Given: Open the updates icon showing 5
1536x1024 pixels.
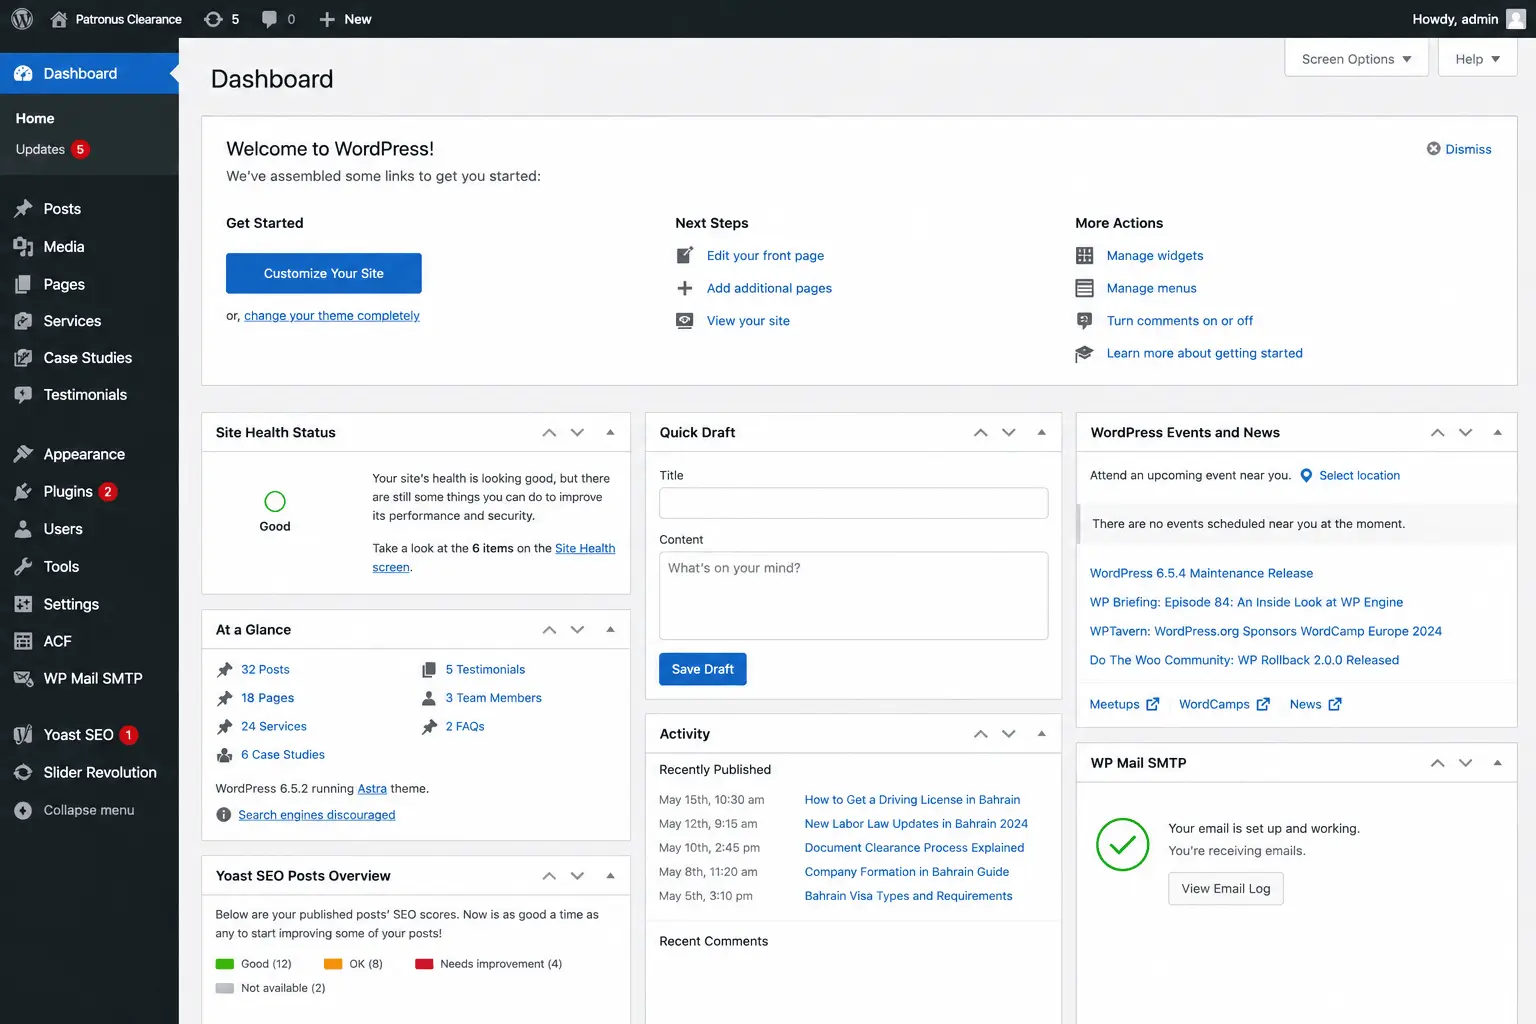Looking at the screenshot, I should 213,19.
